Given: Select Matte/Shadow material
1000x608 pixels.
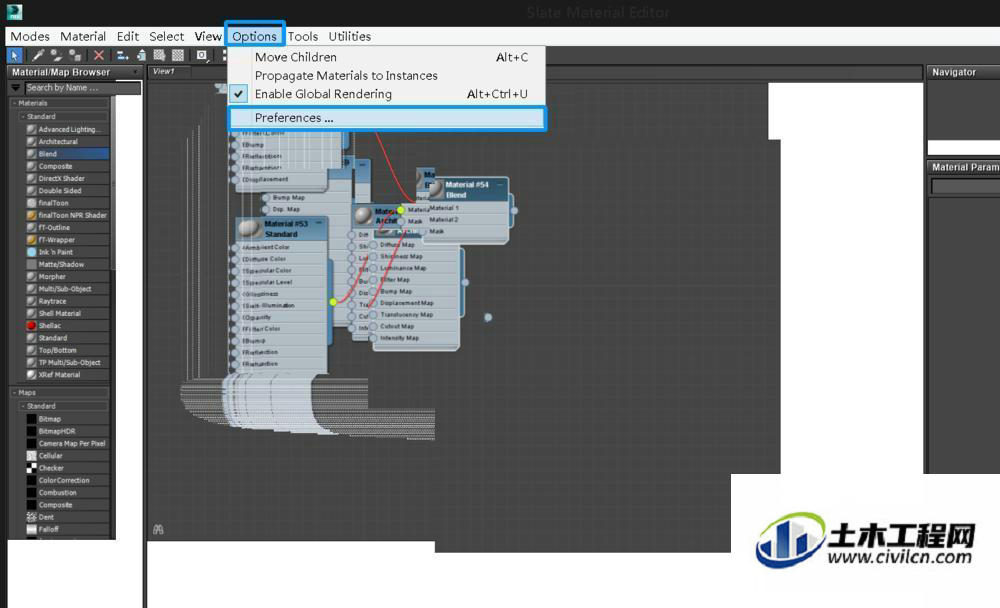Looking at the screenshot, I should [x=67, y=264].
